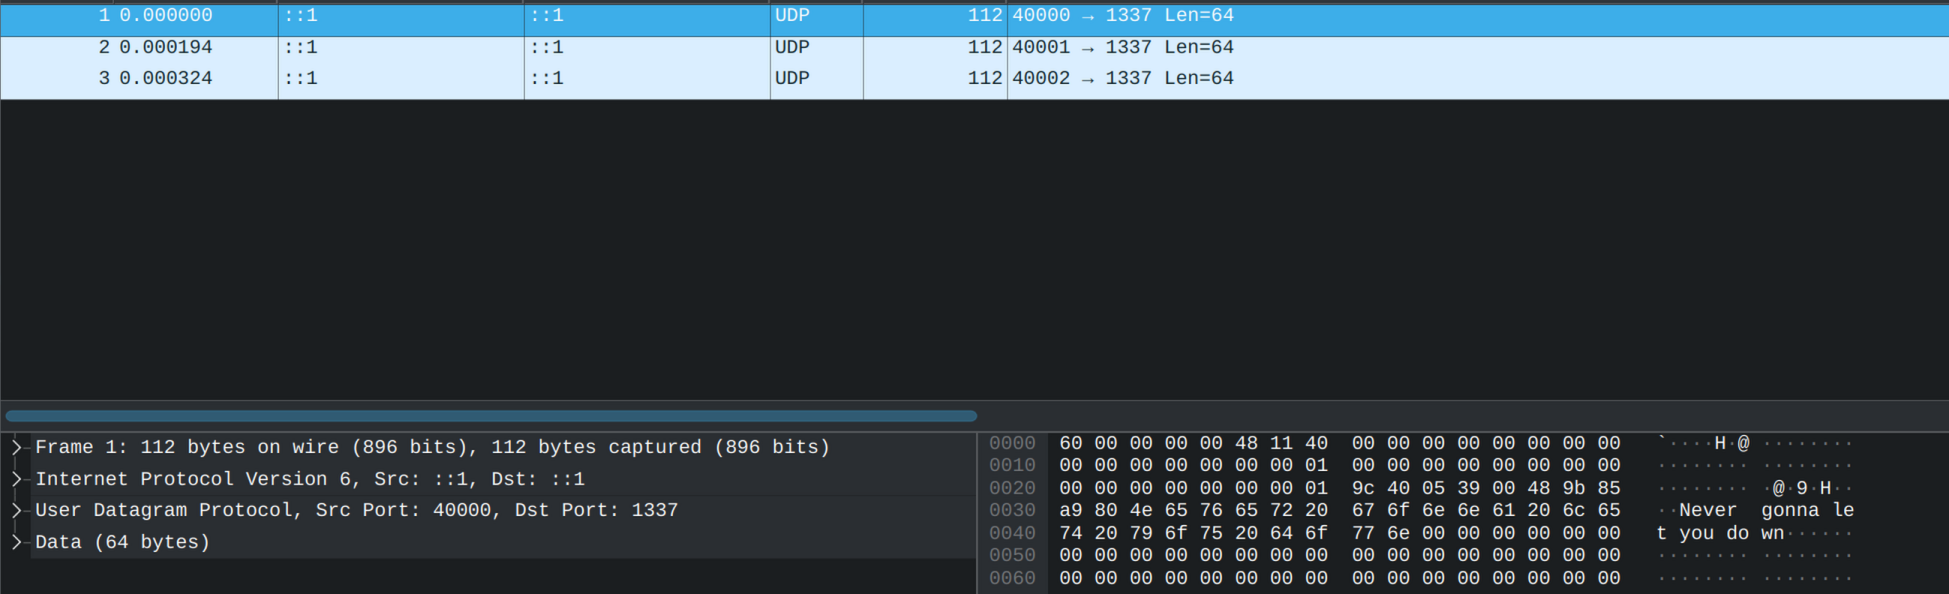
Task: Select the User Datagram Protocol detail line
Action: [356, 510]
